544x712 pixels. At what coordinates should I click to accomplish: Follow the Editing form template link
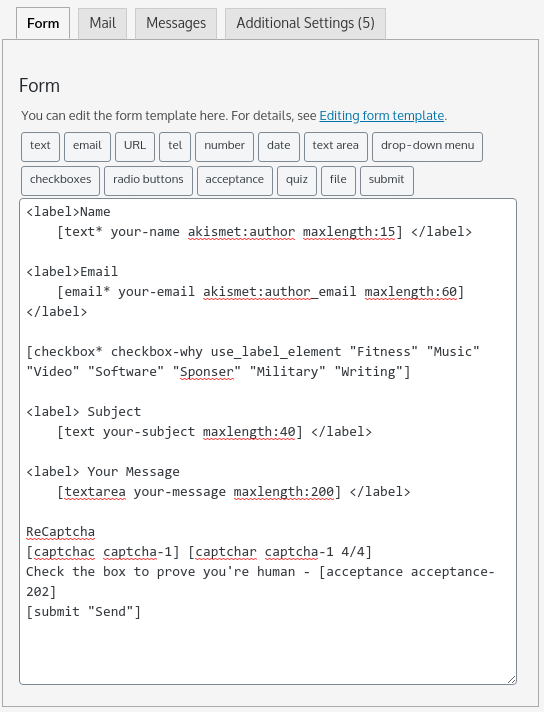(381, 116)
